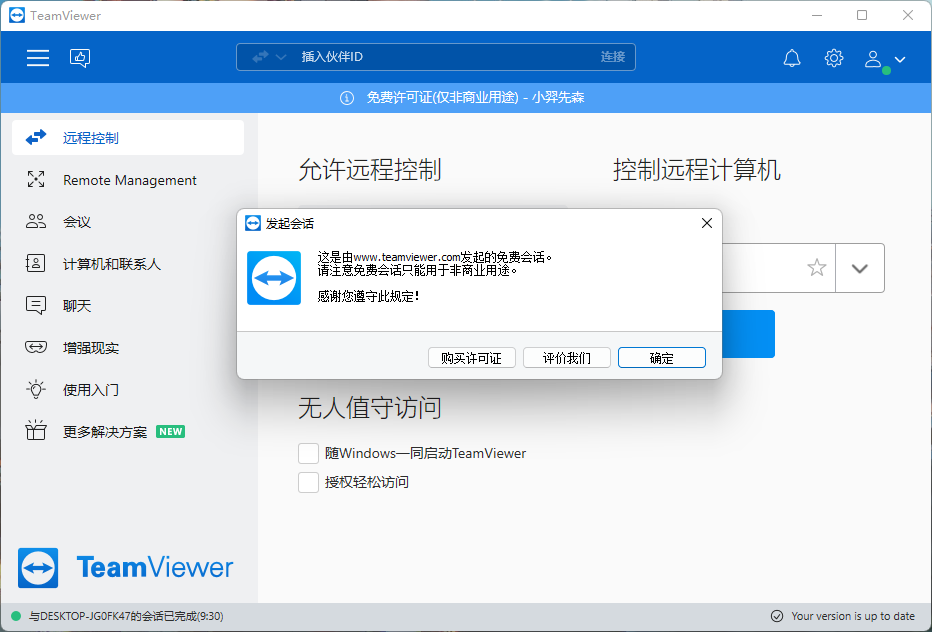The height and width of the screenshot is (632, 932).
Task: Open the hamburger menu
Action: [37, 57]
